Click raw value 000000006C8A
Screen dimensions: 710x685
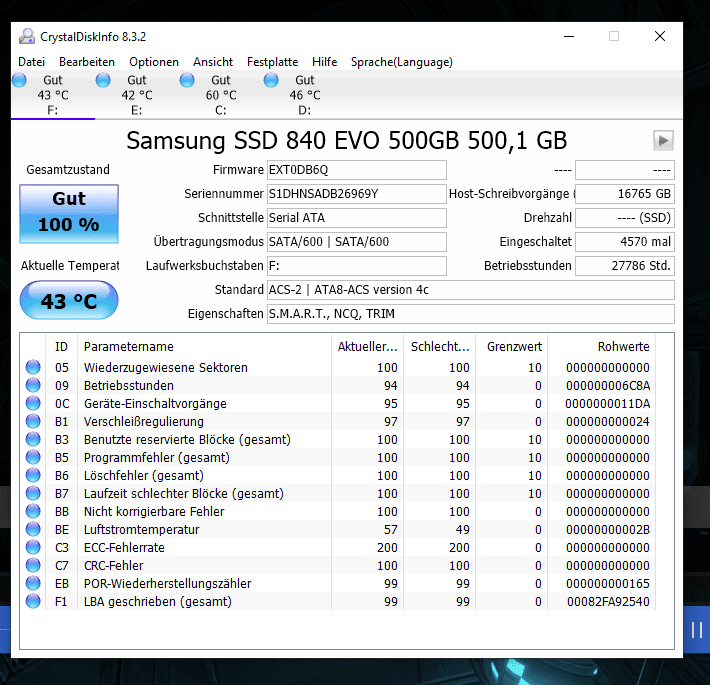point(608,386)
